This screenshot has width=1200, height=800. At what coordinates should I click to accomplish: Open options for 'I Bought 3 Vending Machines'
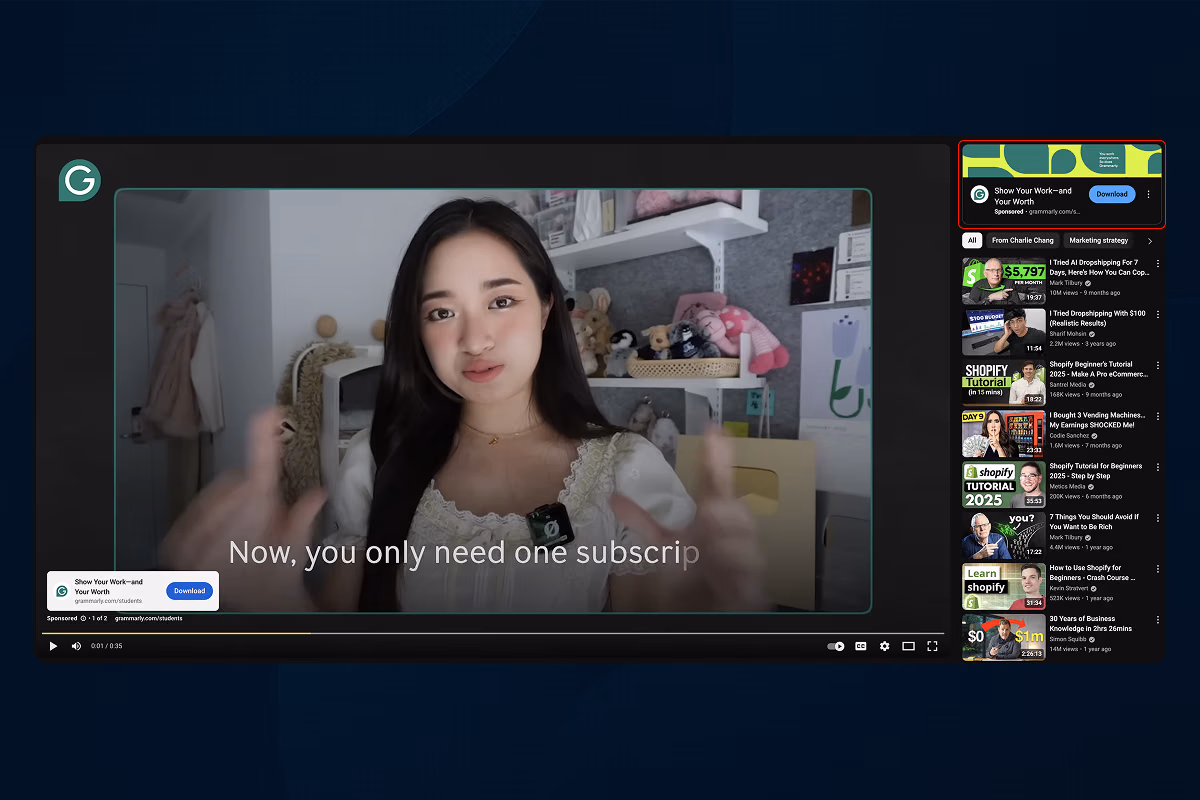pyautogui.click(x=1158, y=416)
